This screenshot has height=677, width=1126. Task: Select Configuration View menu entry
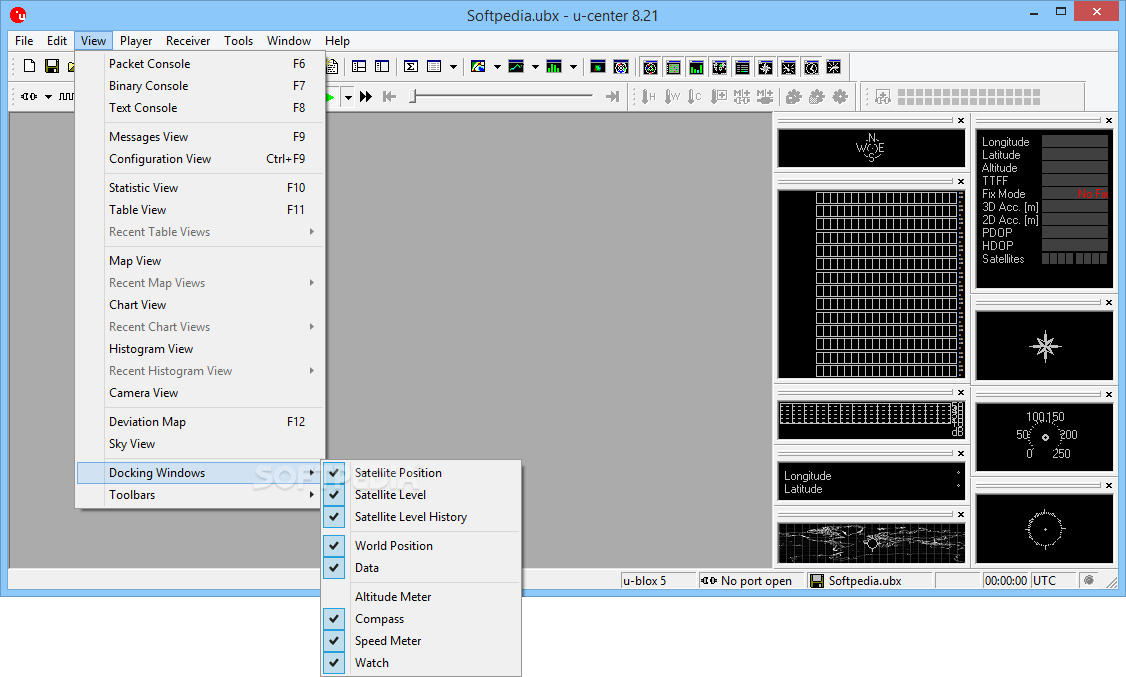pyautogui.click(x=199, y=159)
